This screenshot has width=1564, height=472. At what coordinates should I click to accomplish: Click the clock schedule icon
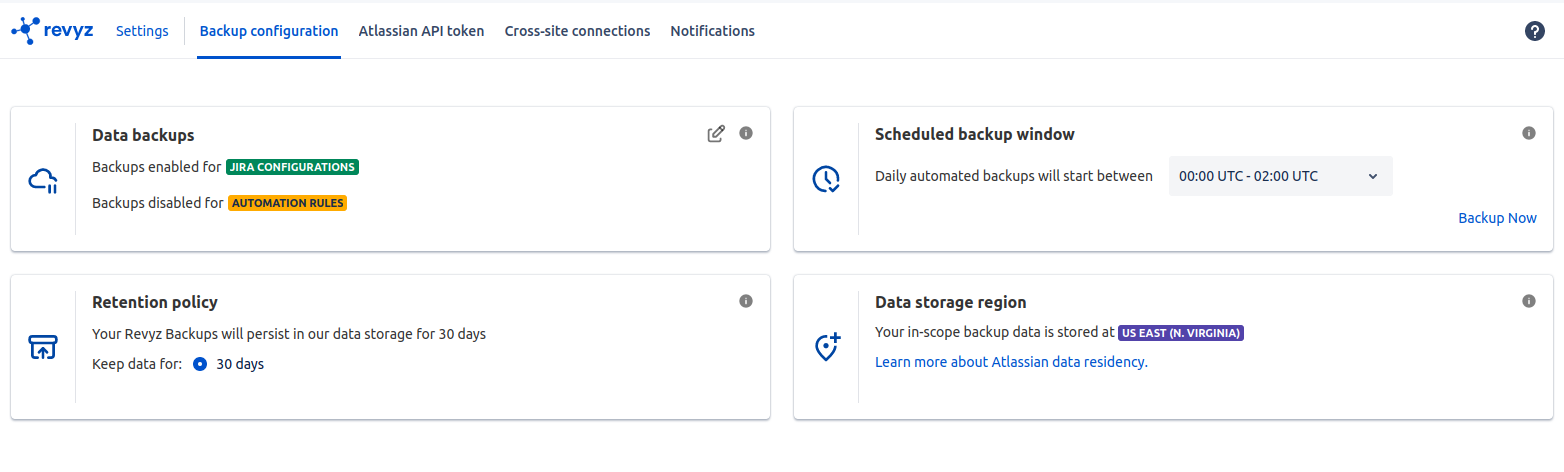tap(826, 179)
